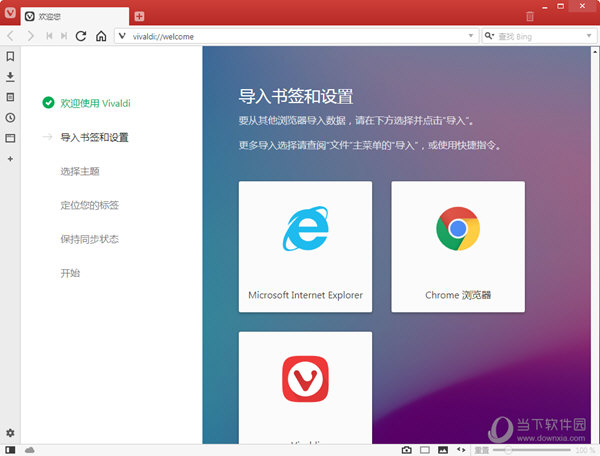Go back one page in history
Image resolution: width=600 pixels, height=456 pixels.
coord(10,36)
